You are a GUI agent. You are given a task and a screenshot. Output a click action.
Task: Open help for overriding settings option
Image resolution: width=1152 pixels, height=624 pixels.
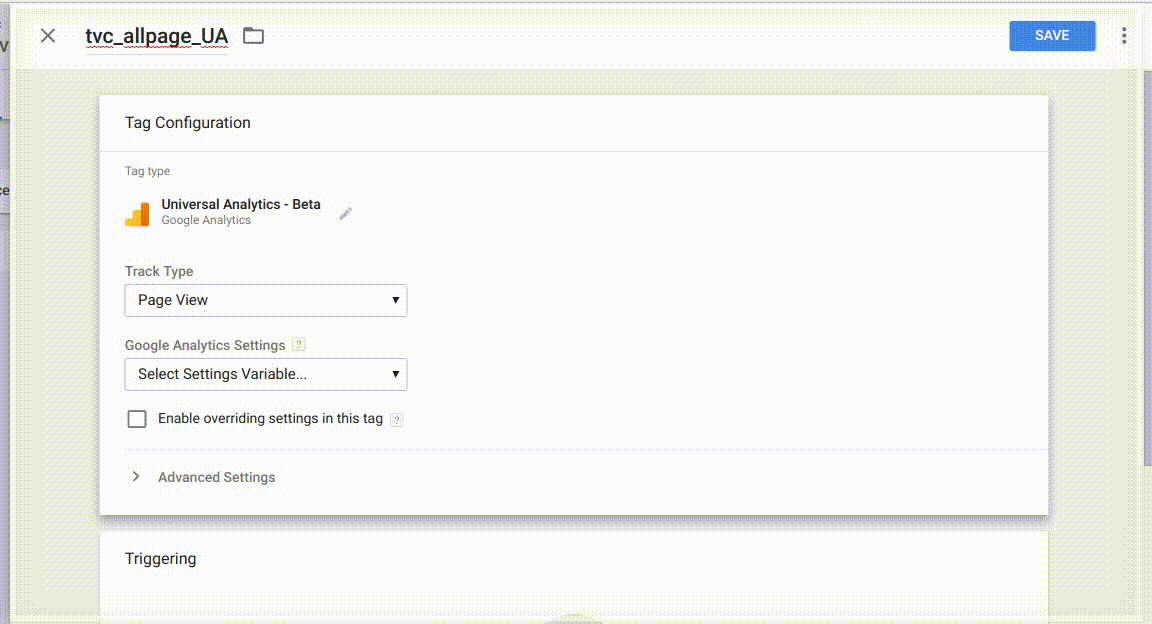[x=396, y=419]
